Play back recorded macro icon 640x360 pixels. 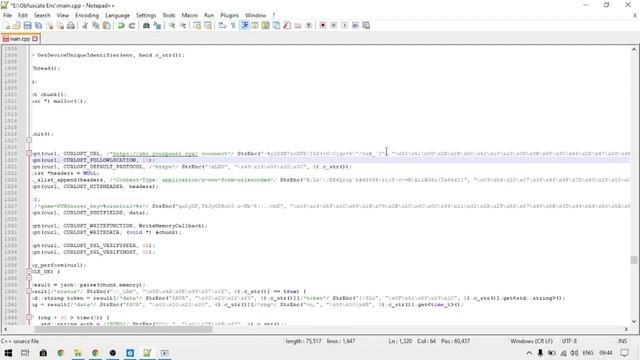click(344, 25)
